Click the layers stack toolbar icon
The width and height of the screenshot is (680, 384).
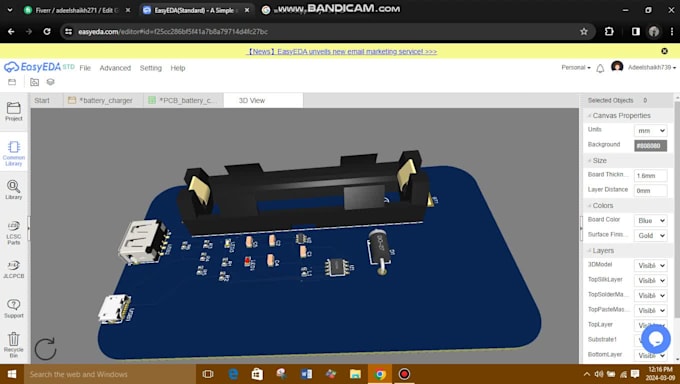click(x=50, y=82)
